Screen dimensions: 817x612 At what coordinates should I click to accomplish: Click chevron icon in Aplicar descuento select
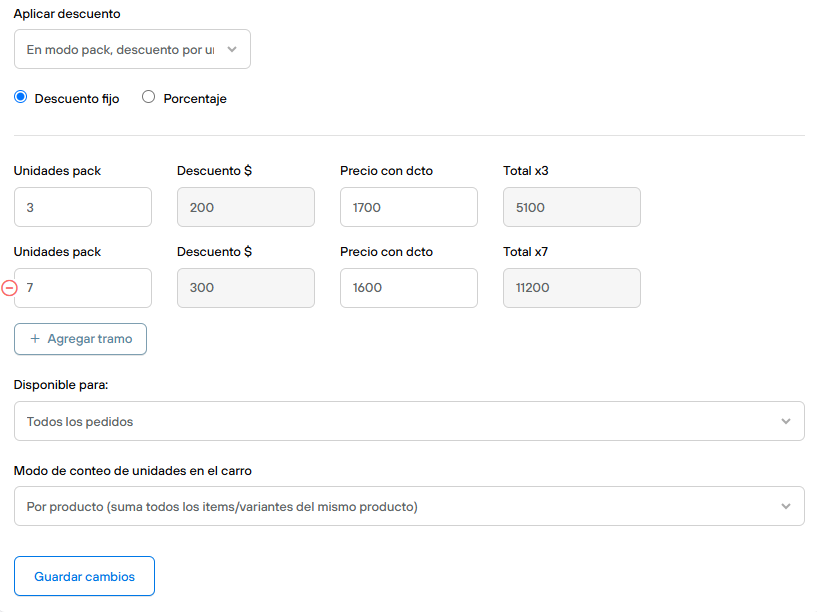[x=232, y=49]
